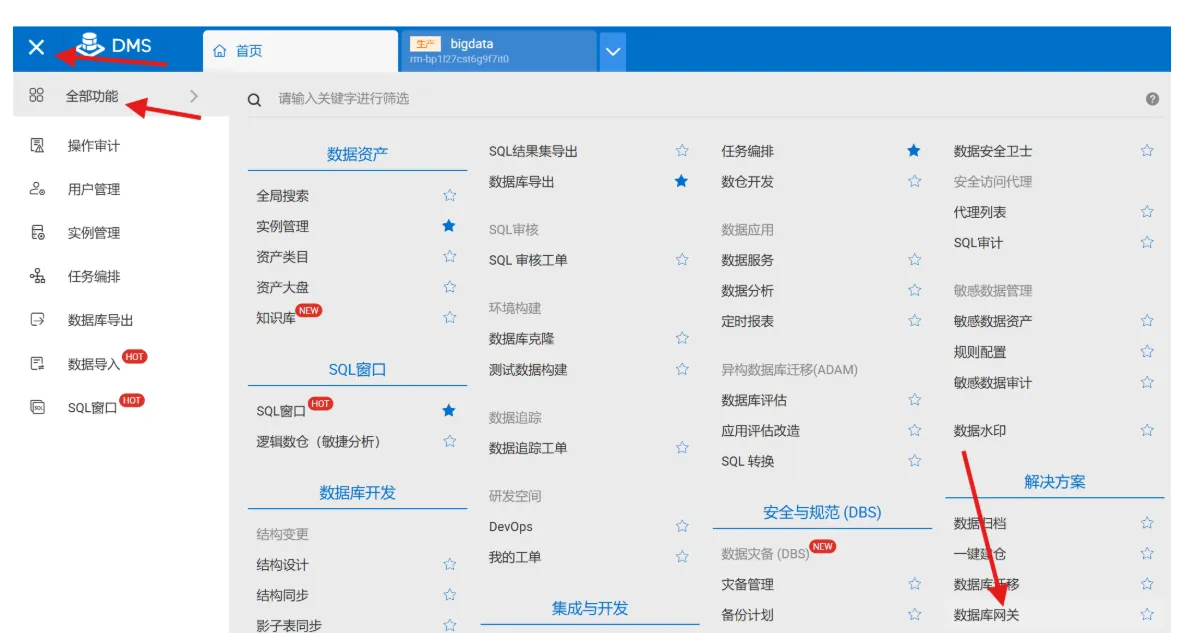
Task: Expand 全部功能 chevron arrow
Action: (x=194, y=96)
